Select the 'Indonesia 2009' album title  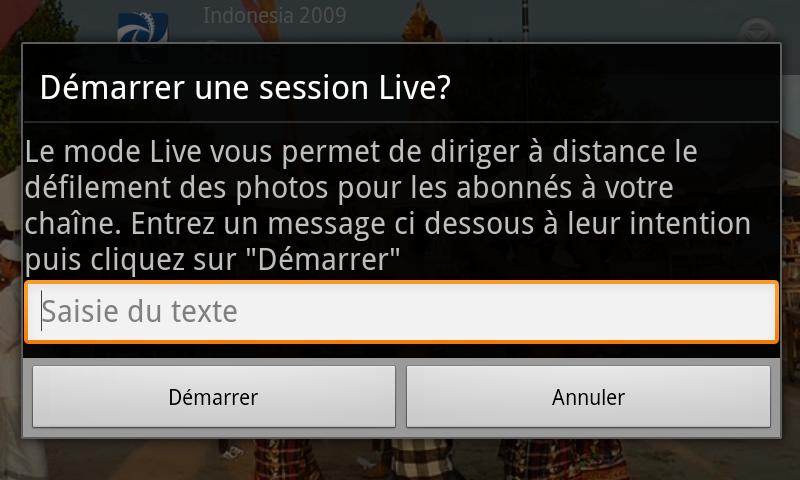coord(274,15)
